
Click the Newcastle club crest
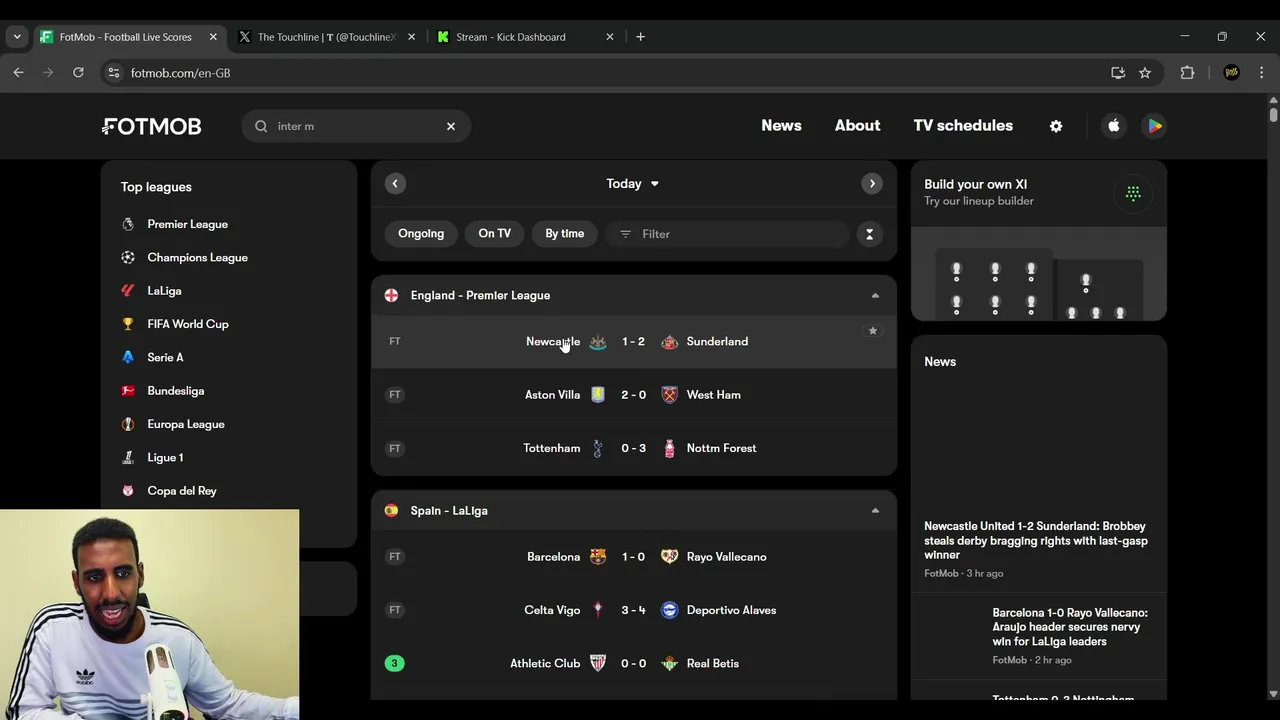click(x=598, y=342)
